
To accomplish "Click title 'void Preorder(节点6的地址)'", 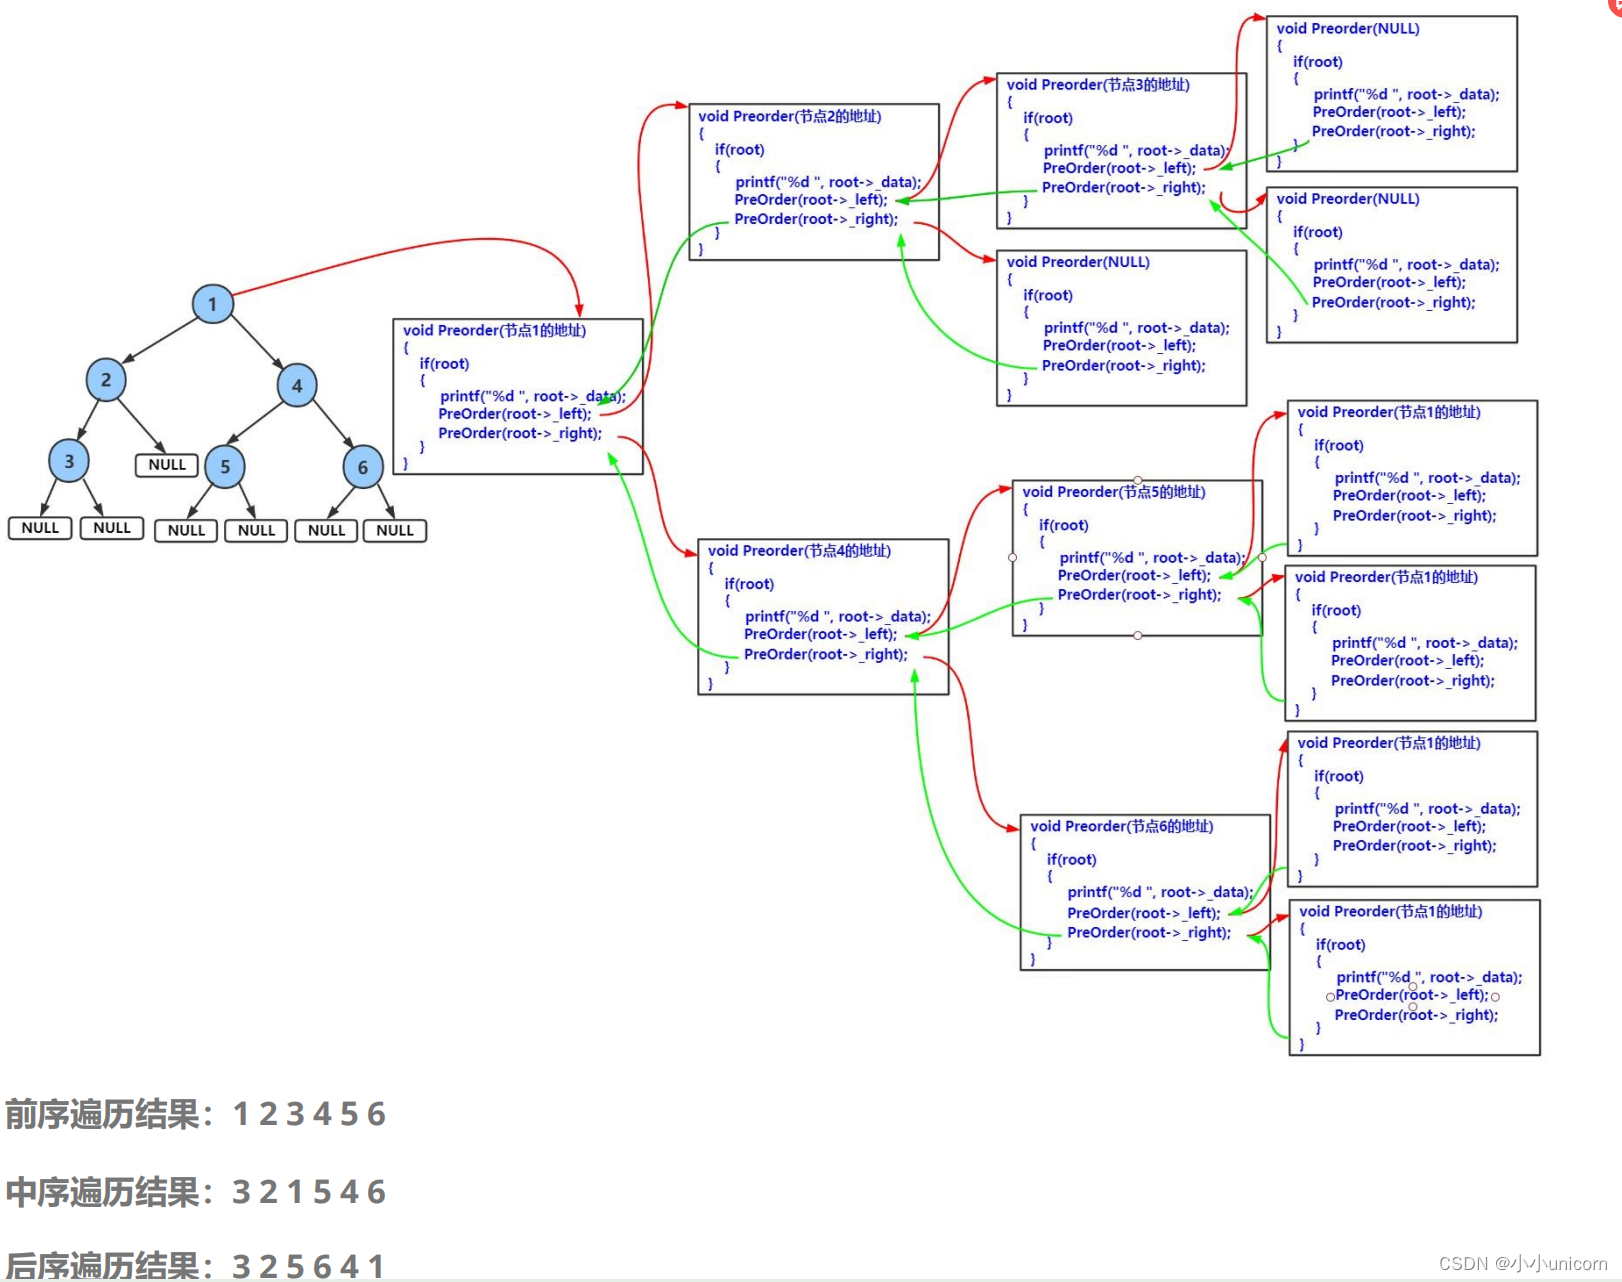I will [x=1122, y=826].
